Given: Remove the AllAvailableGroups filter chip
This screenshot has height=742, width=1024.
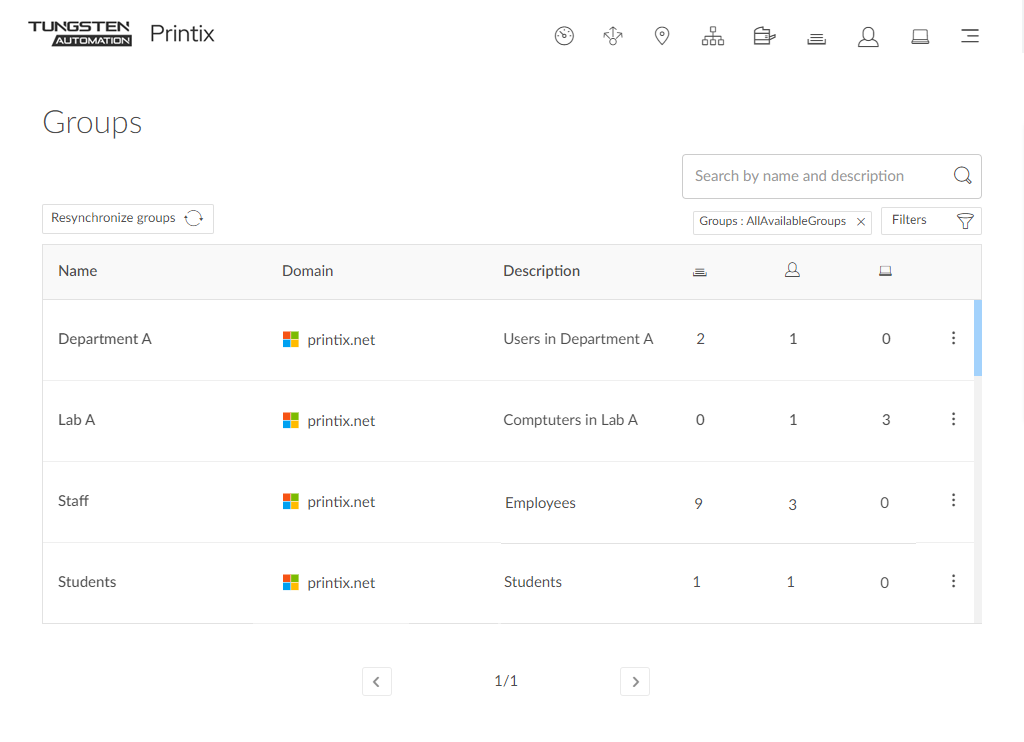Looking at the screenshot, I should coord(861,222).
